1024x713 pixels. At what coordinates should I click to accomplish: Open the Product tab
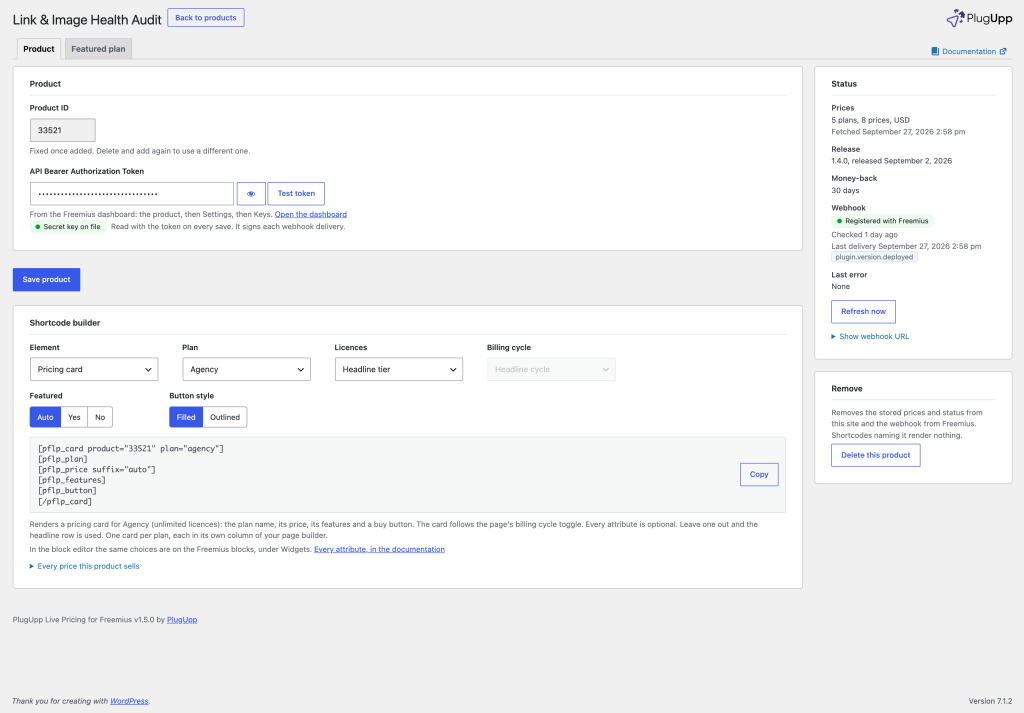point(39,49)
